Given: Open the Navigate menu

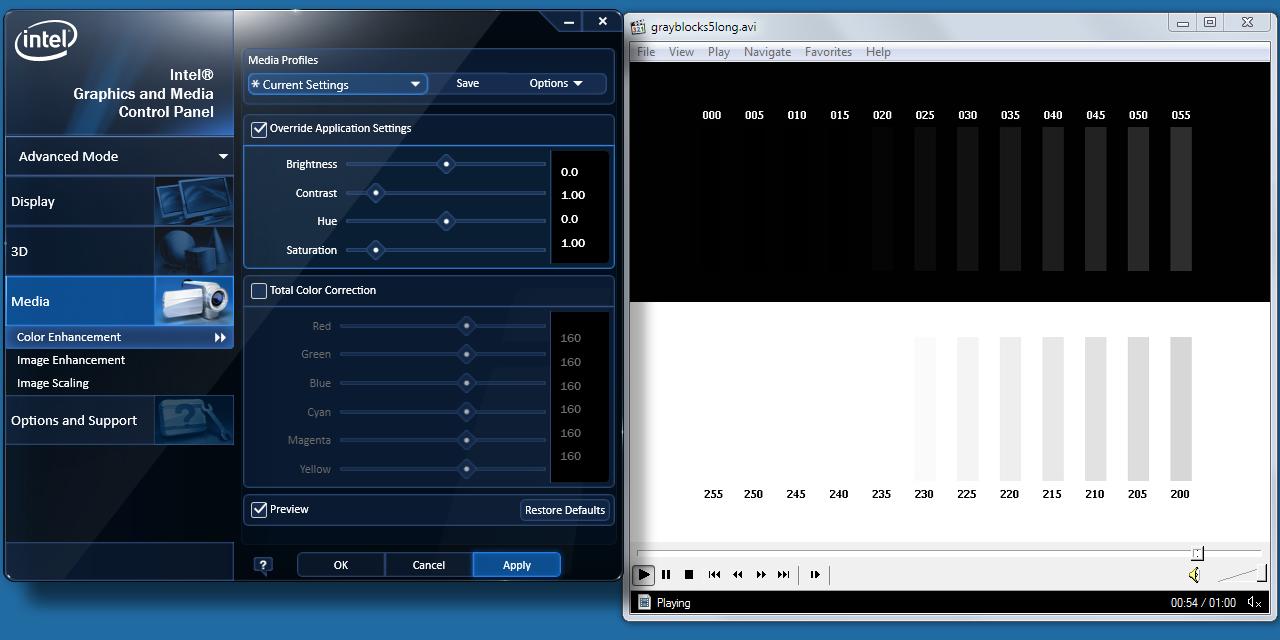Looking at the screenshot, I should tap(767, 52).
